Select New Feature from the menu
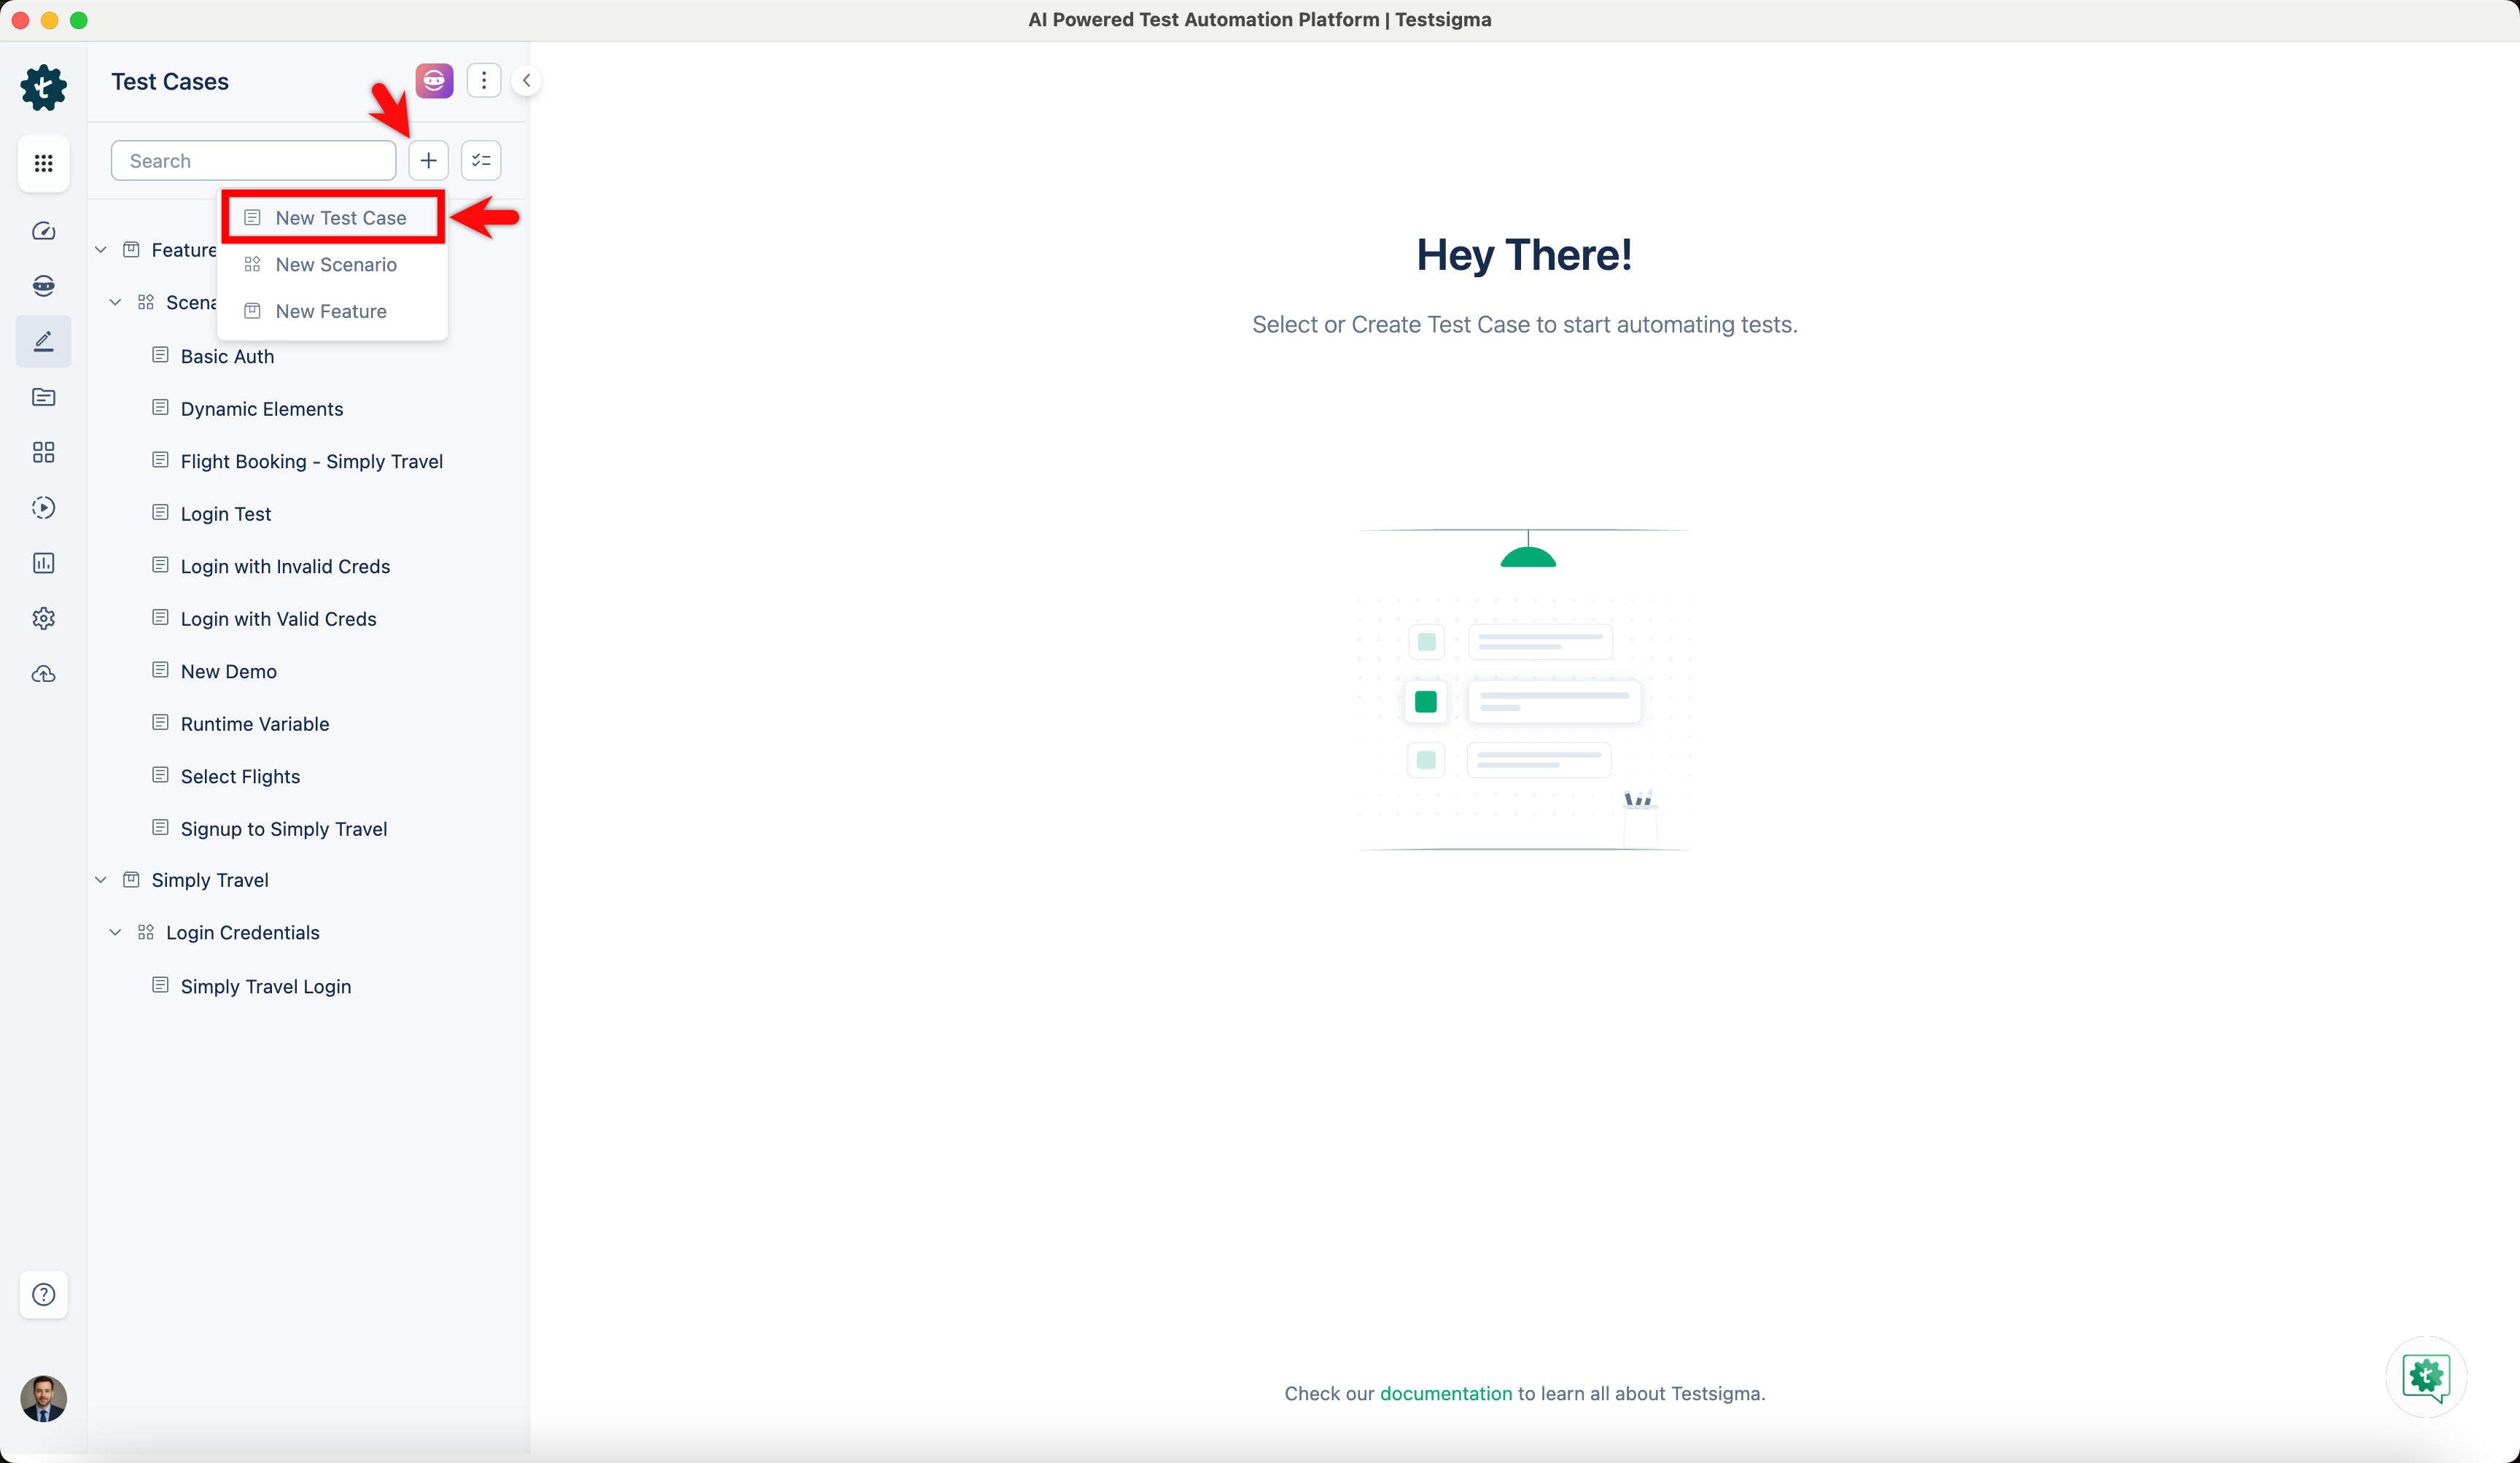Image resolution: width=2520 pixels, height=1463 pixels. pos(331,311)
